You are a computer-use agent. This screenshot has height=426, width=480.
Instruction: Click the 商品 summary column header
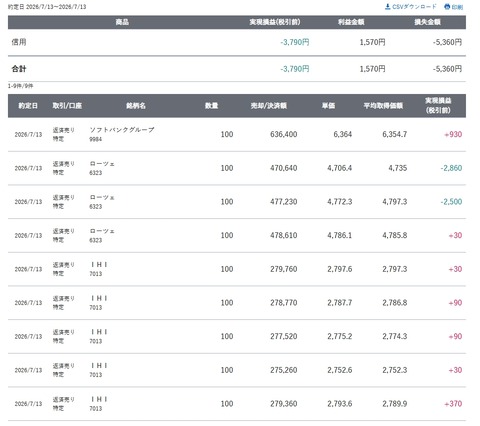click(122, 22)
